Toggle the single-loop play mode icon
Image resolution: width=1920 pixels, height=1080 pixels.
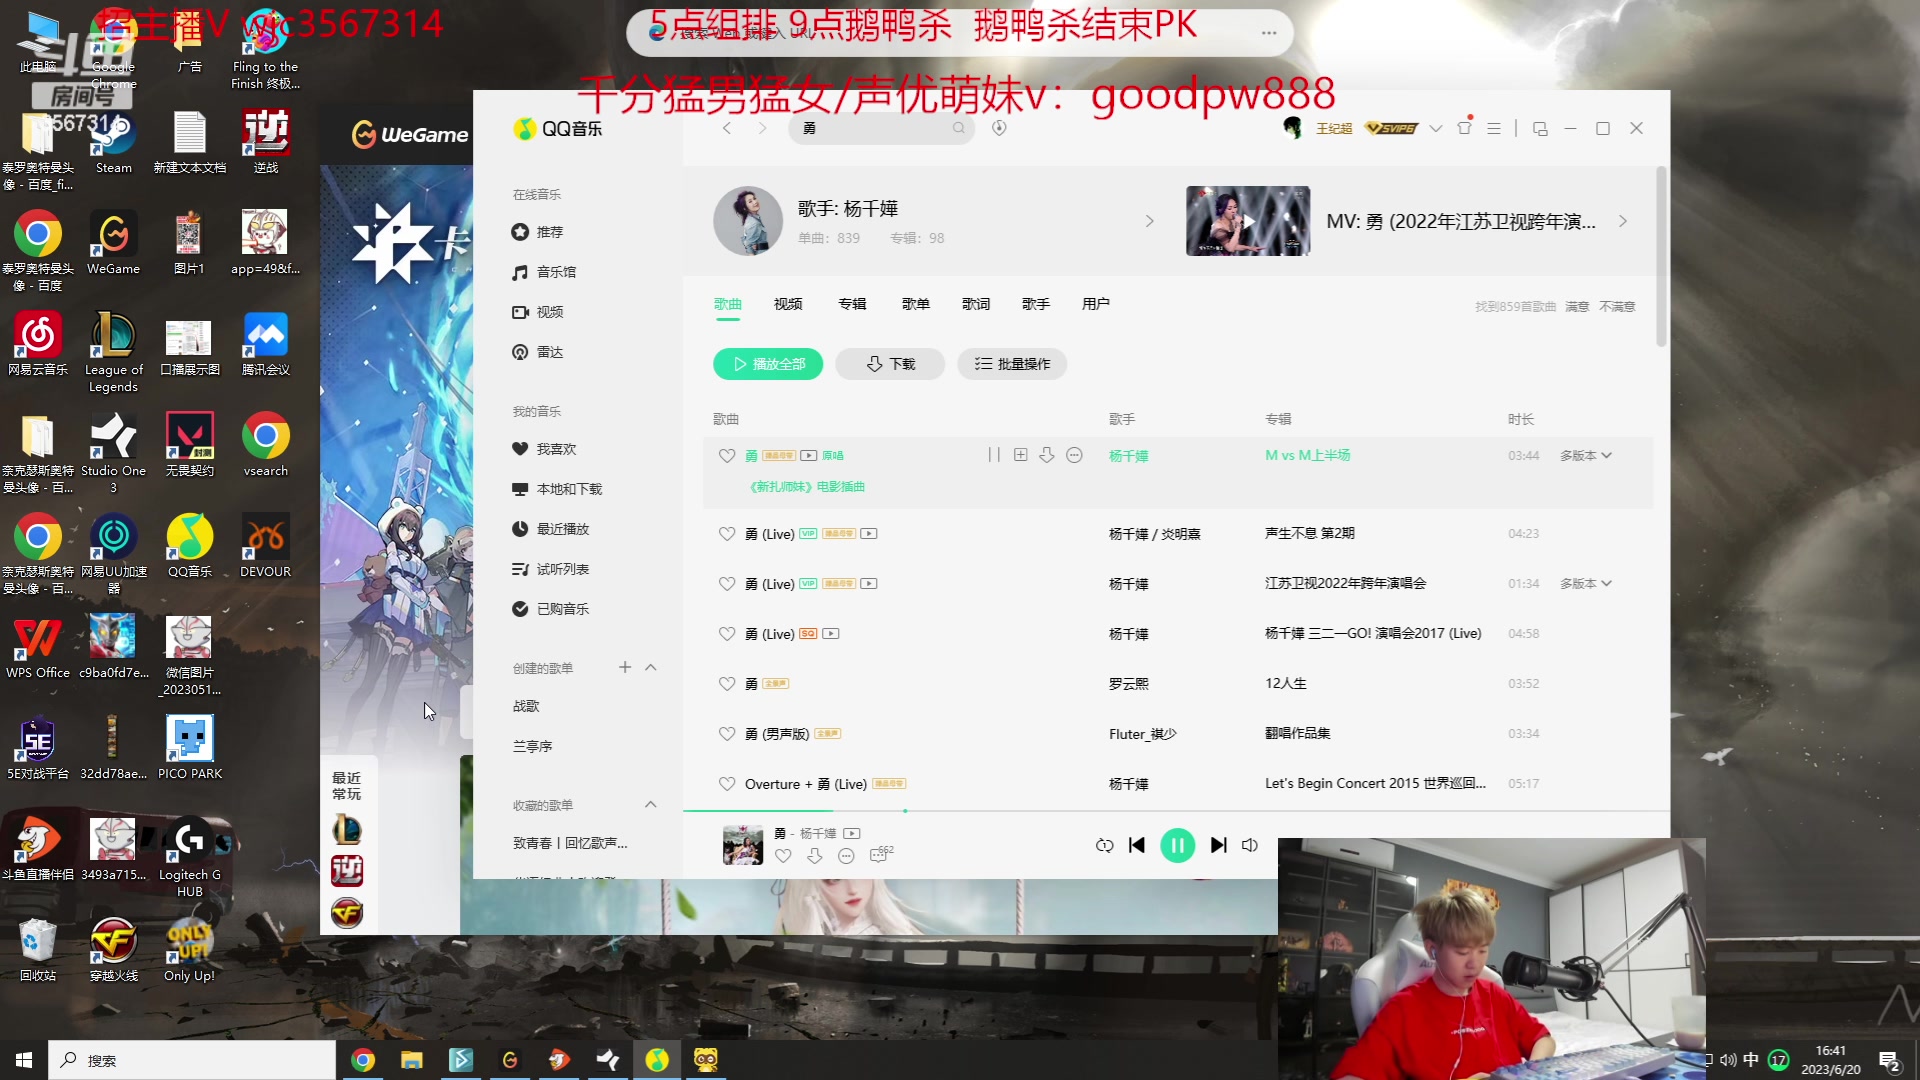coord(1104,845)
